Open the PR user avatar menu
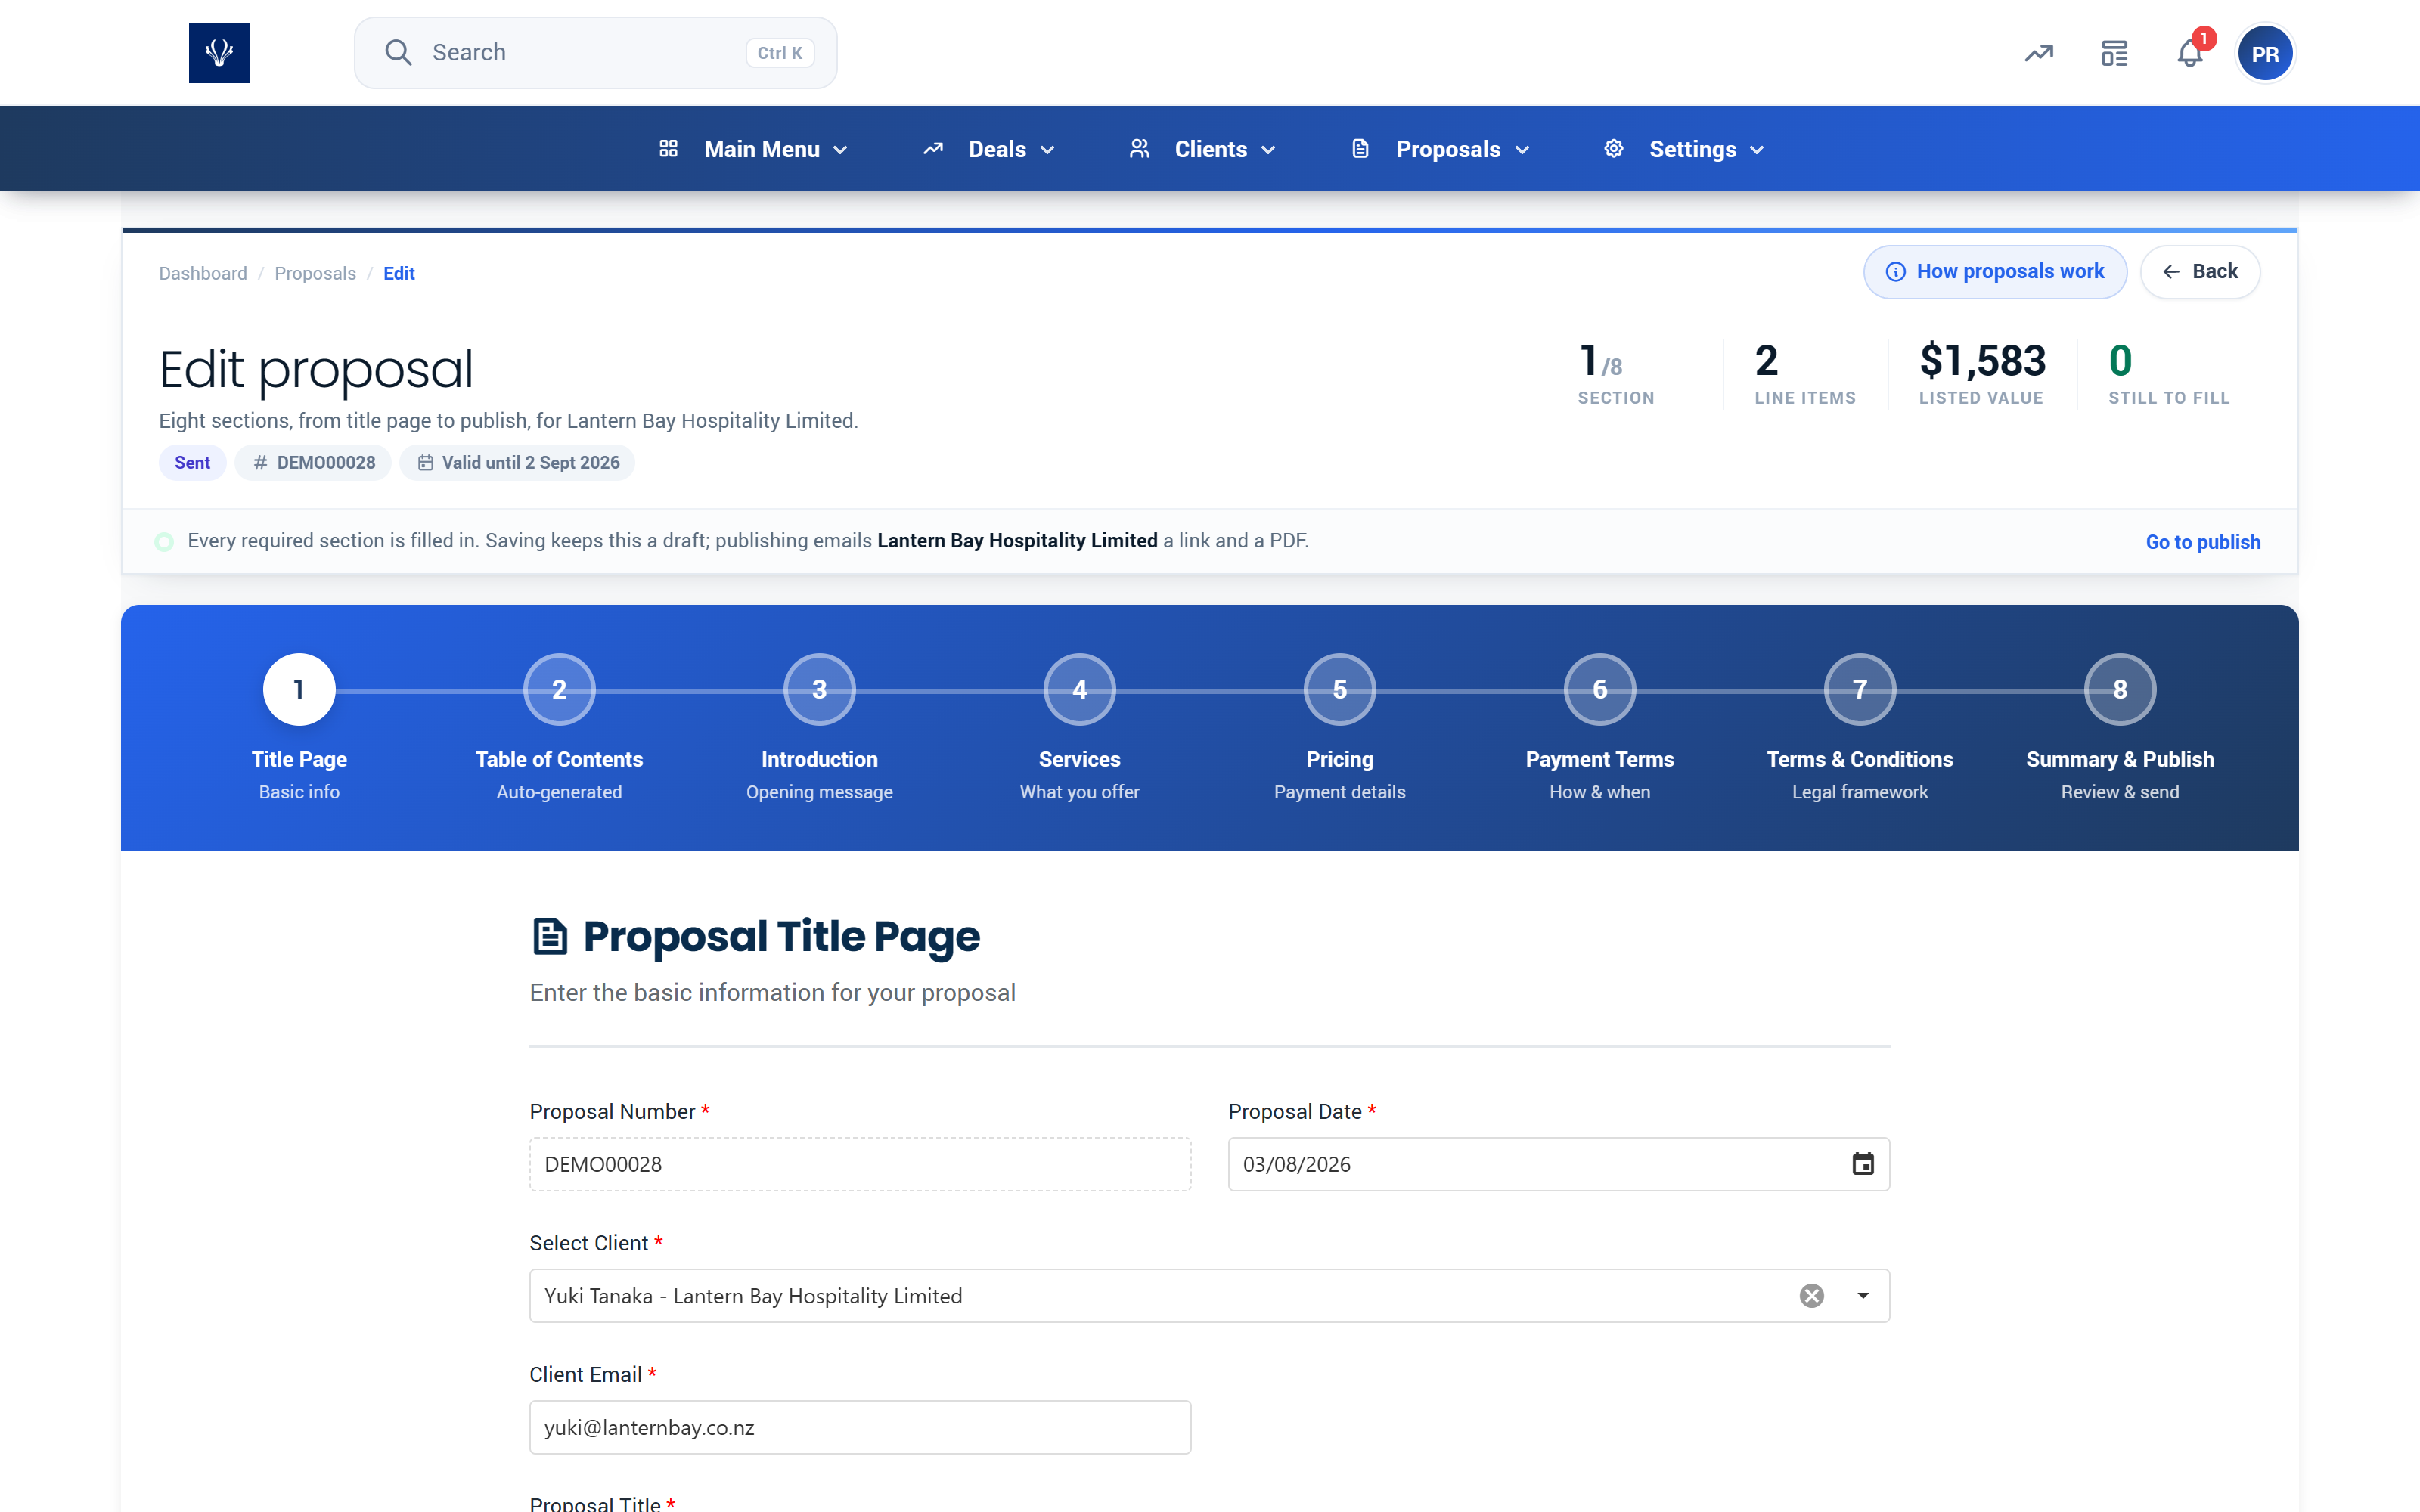 [2265, 54]
